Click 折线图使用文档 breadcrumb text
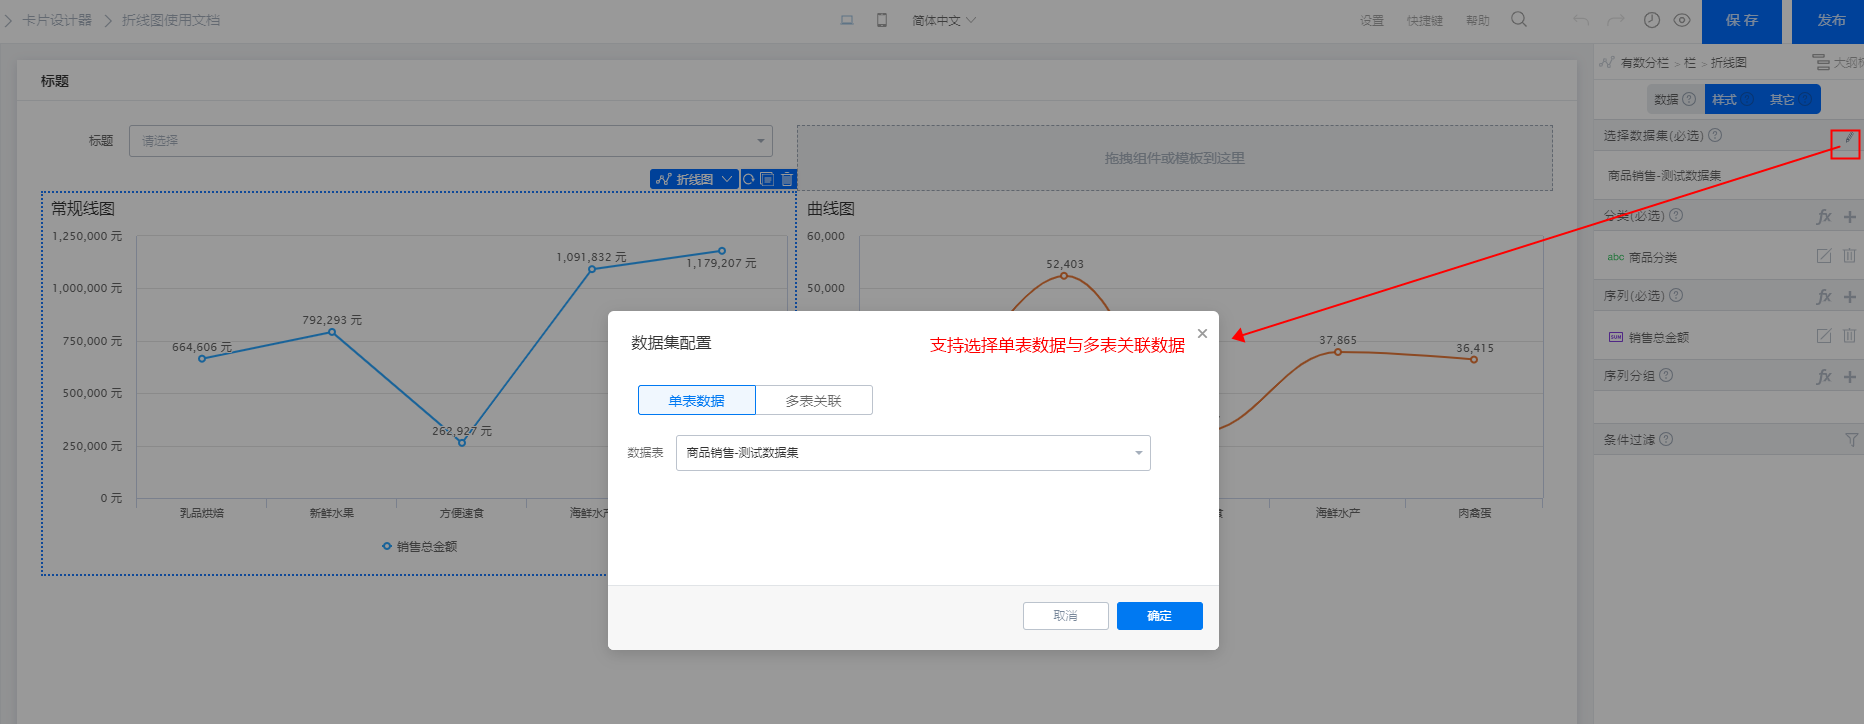The width and height of the screenshot is (1864, 724). 171,20
